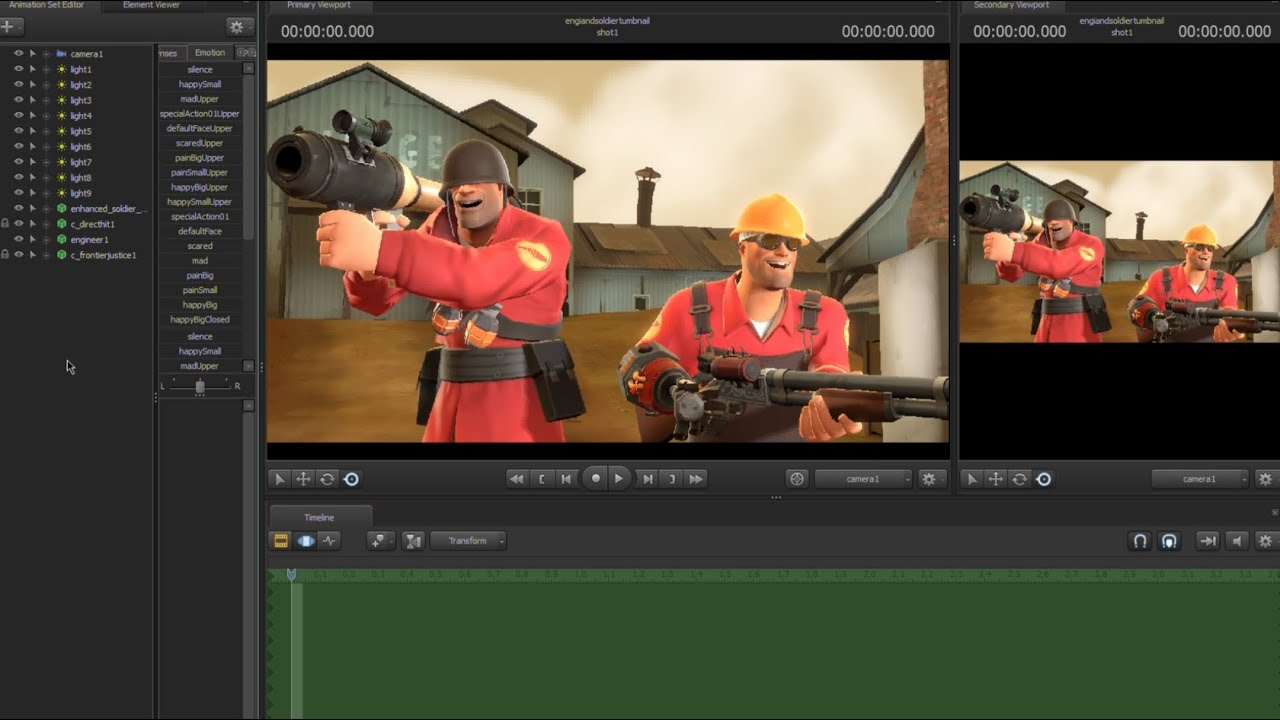Screen dimensions: 1280x720
Task: Toggle visibility eye for light4
Action: (x=18, y=116)
